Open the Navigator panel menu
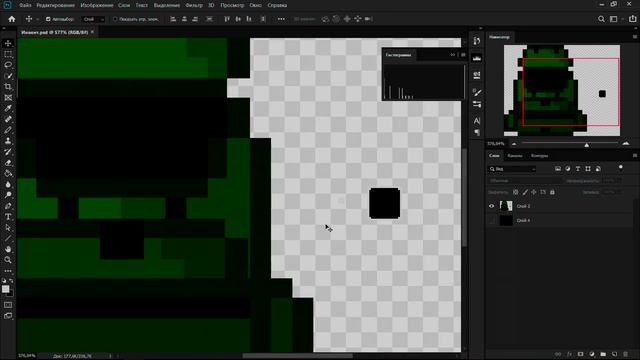640x360 pixels. coord(635,37)
